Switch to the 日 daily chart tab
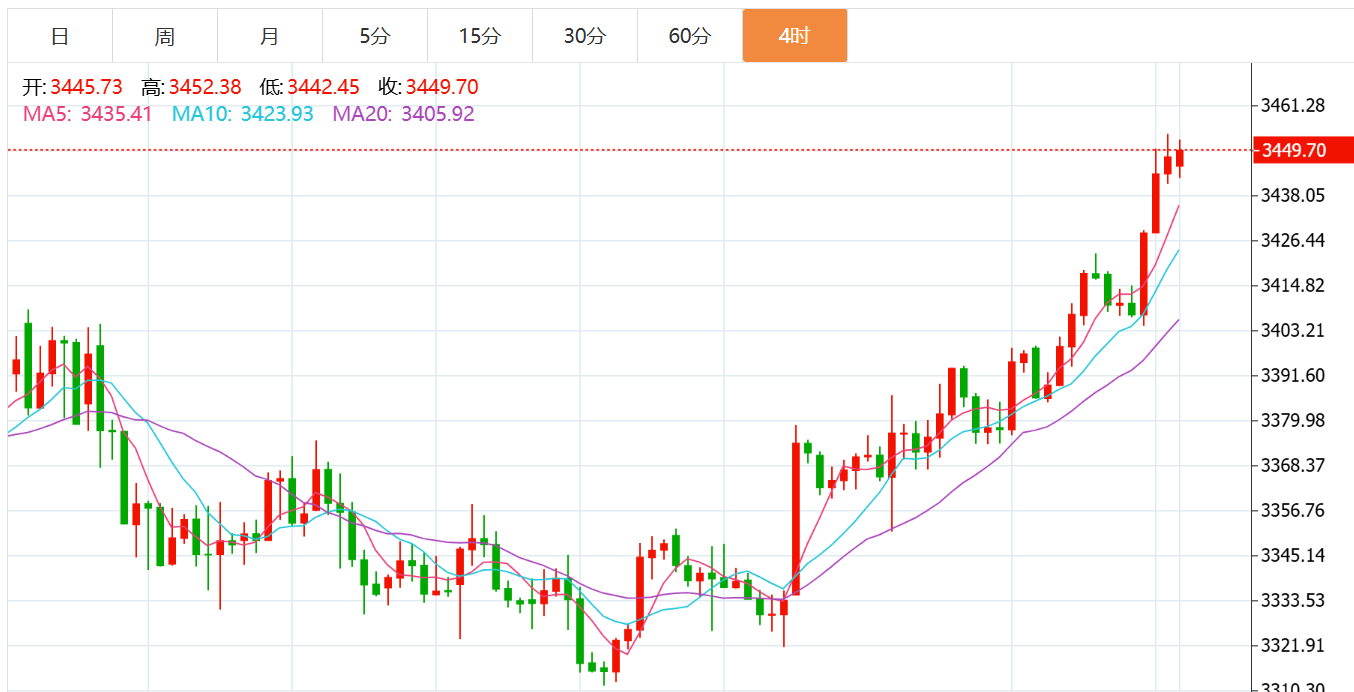The width and height of the screenshot is (1354, 692). 60,37
